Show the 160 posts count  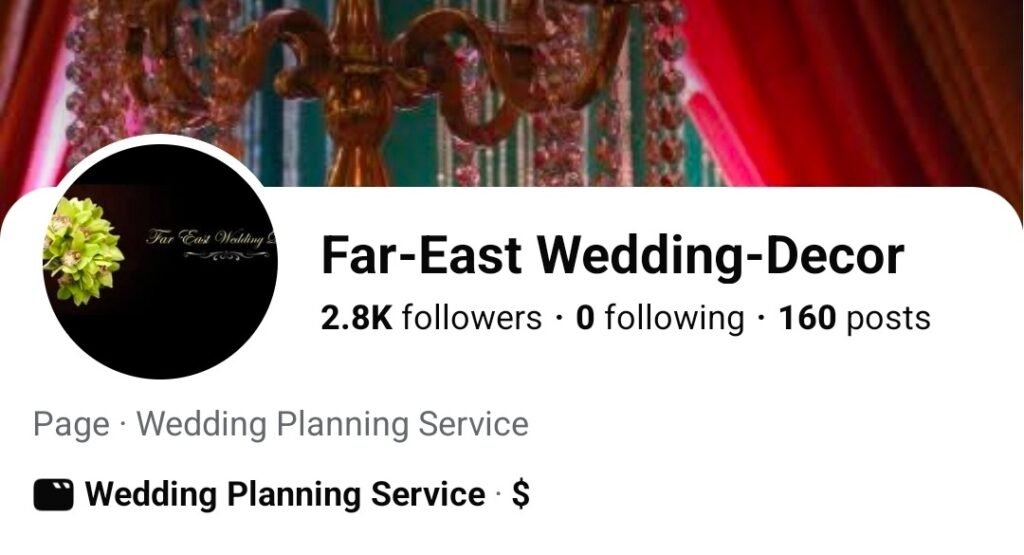[x=854, y=318]
